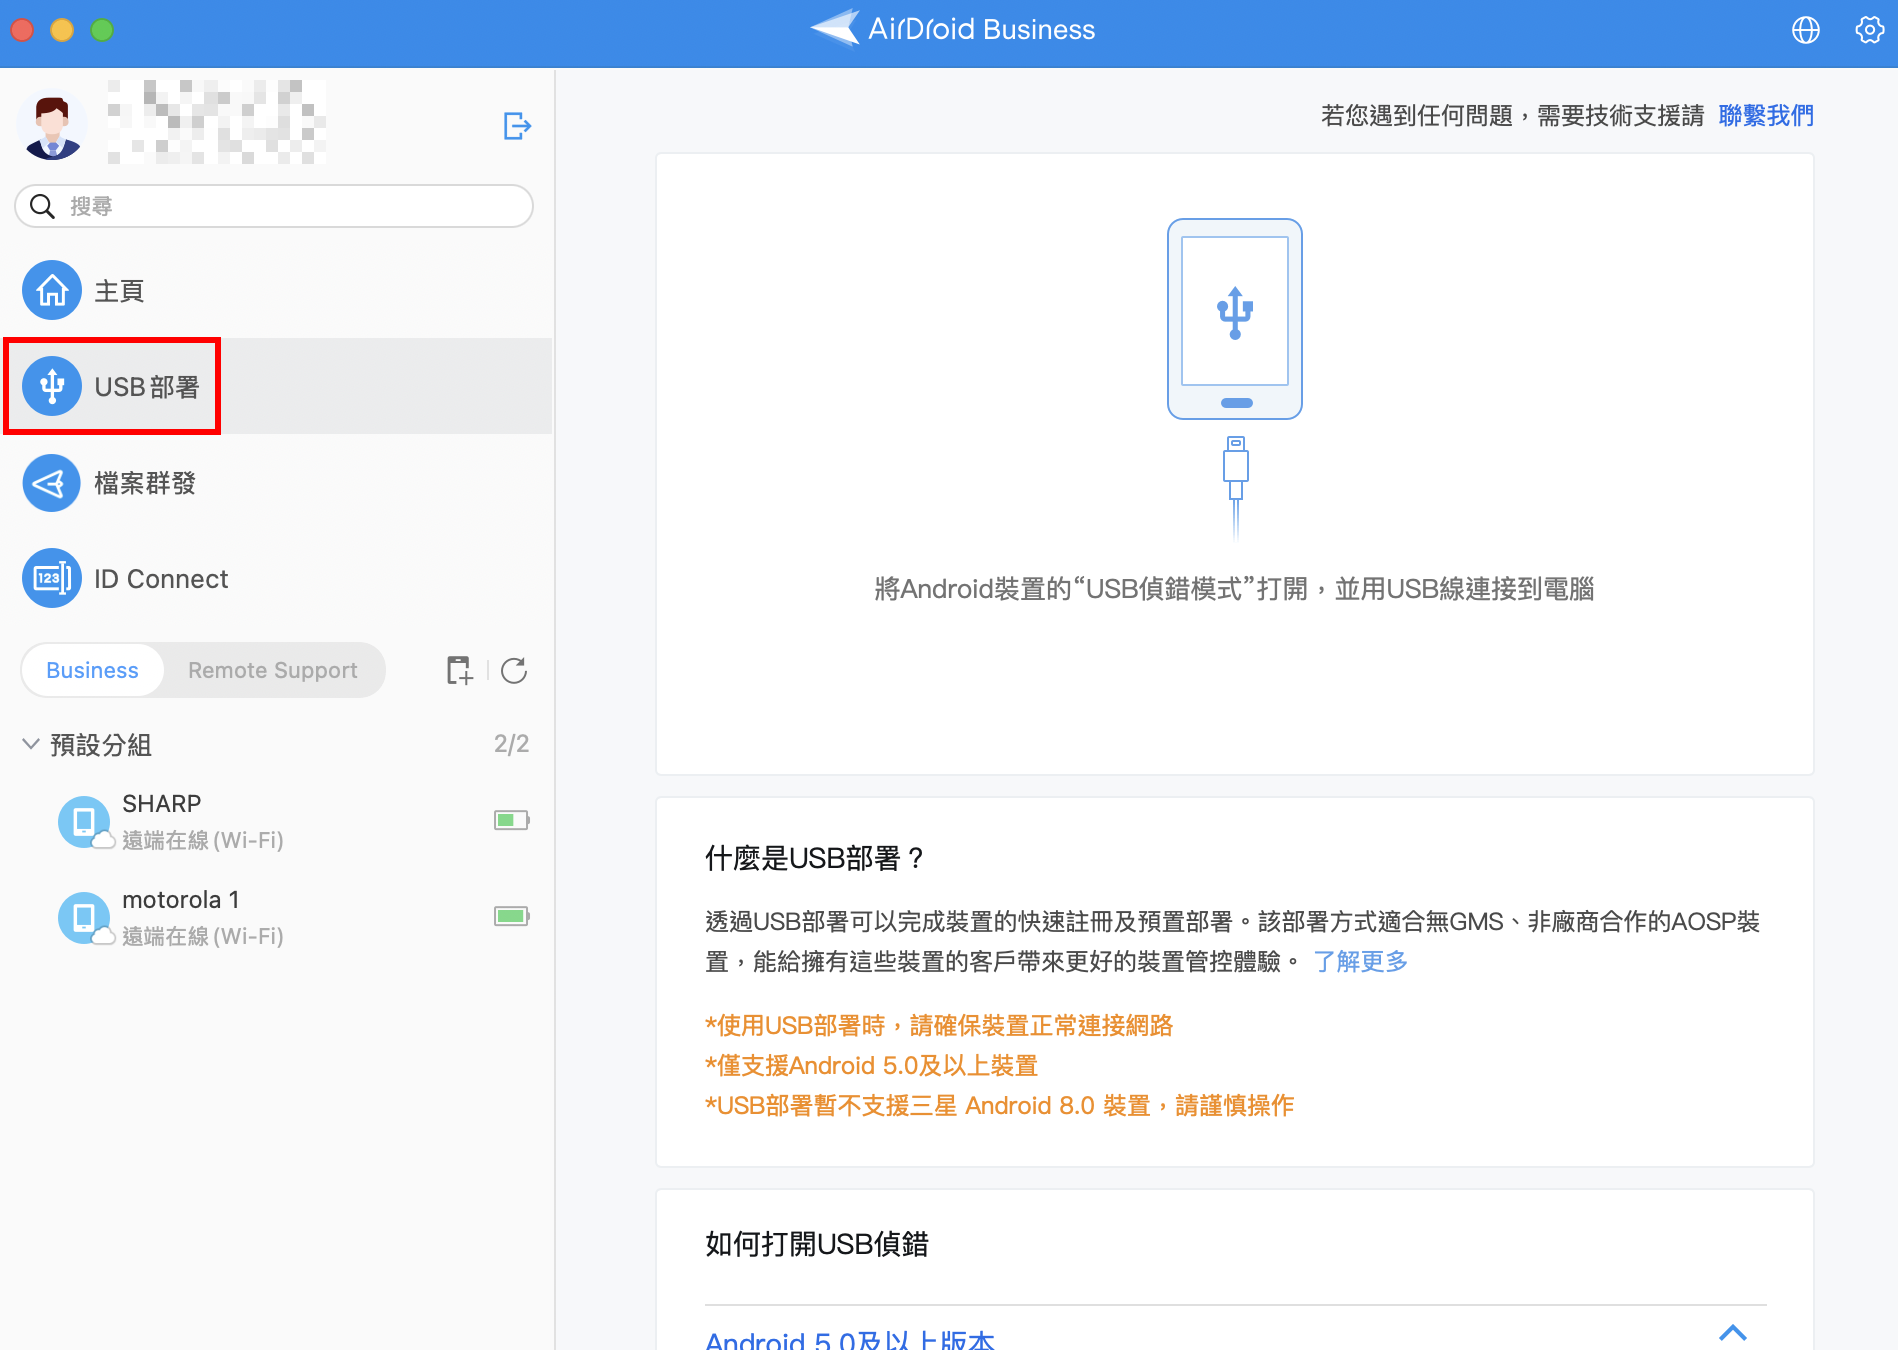Open the SHARP device name
The width and height of the screenshot is (1898, 1350).
162,804
